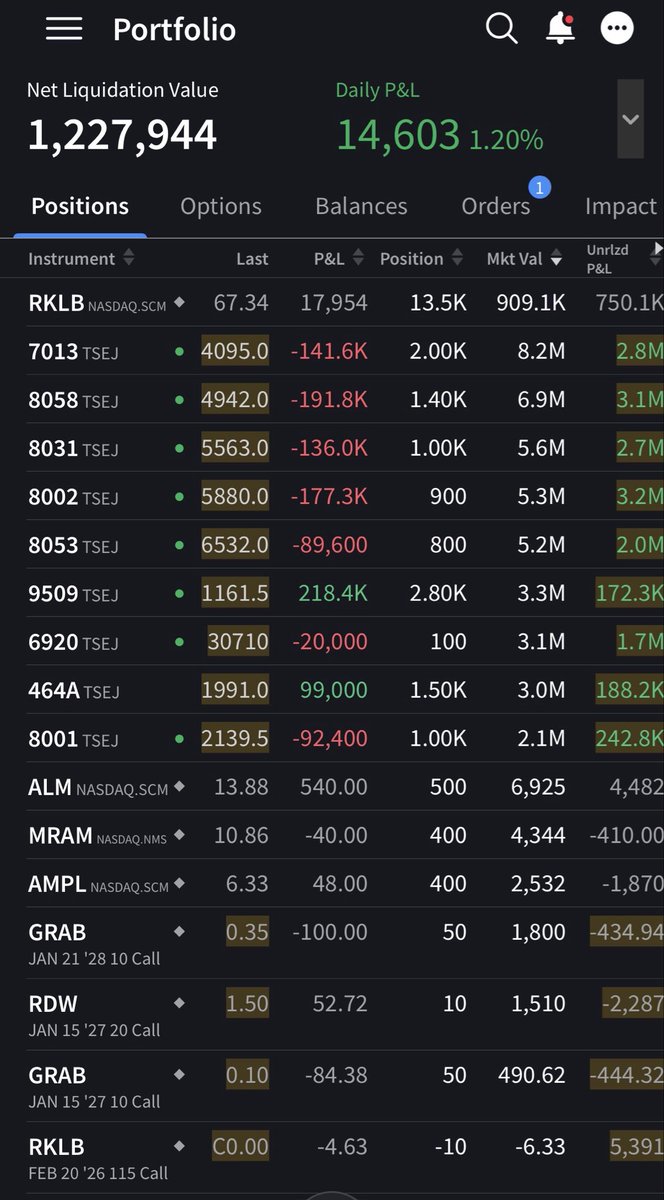The height and width of the screenshot is (1200, 664).
Task: Click the Last column header
Action: tap(252, 258)
